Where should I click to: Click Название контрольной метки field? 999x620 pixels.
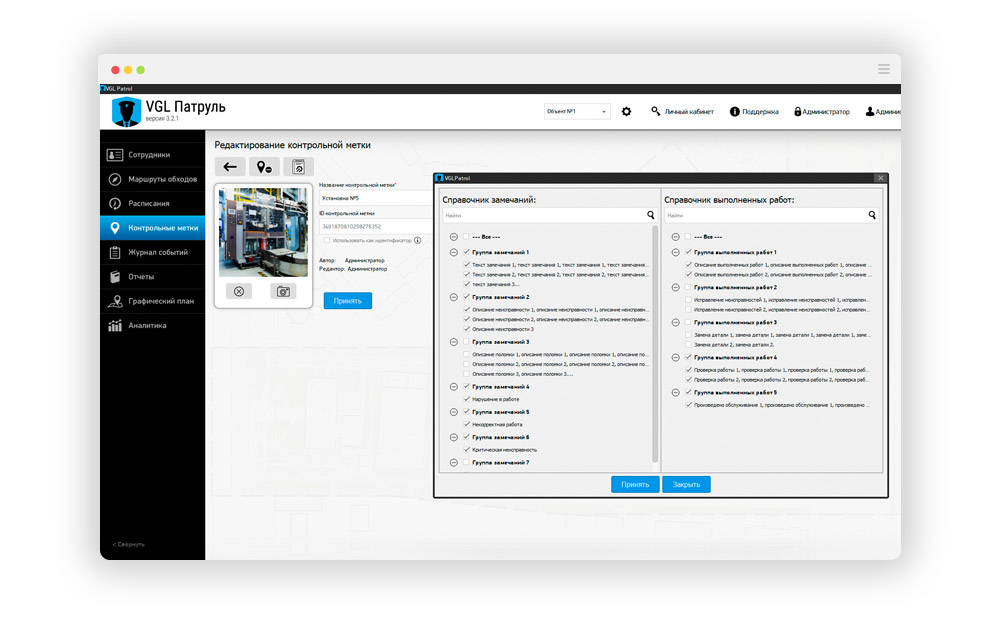(376, 198)
